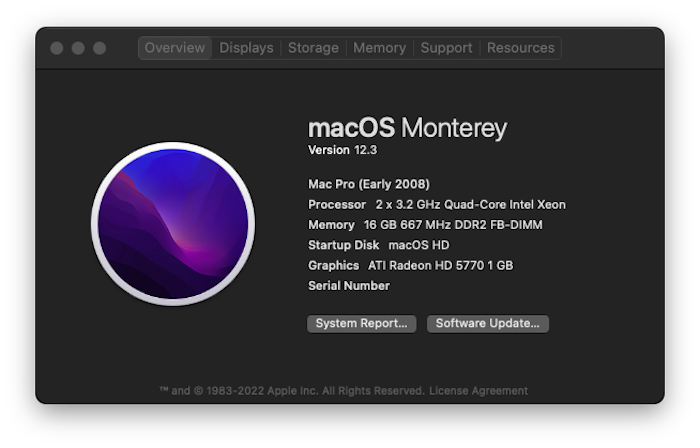
Task: Switch to the Overview tab
Action: tap(175, 48)
